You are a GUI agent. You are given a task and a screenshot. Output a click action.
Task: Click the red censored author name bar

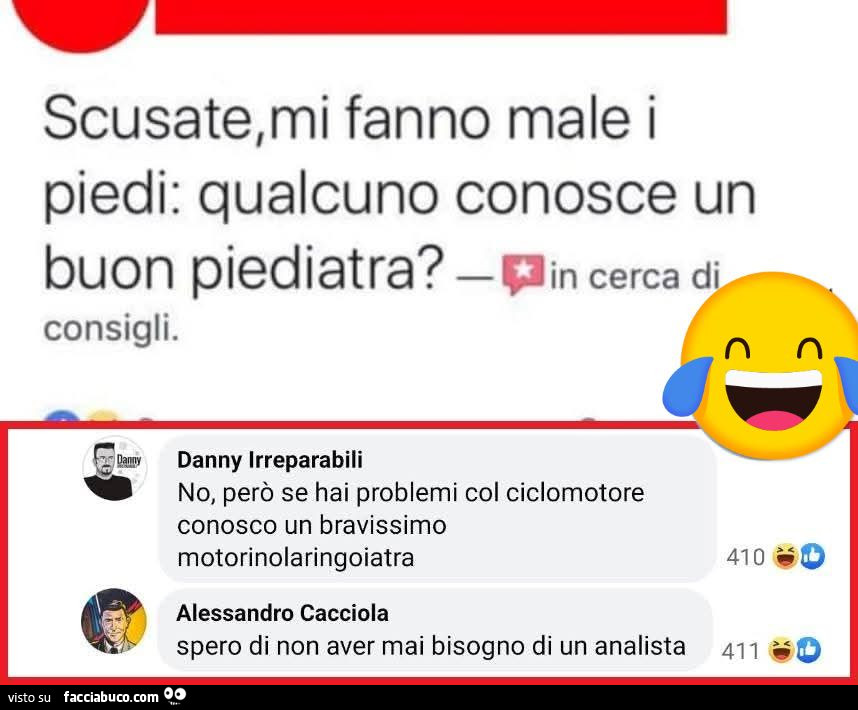(441, 16)
